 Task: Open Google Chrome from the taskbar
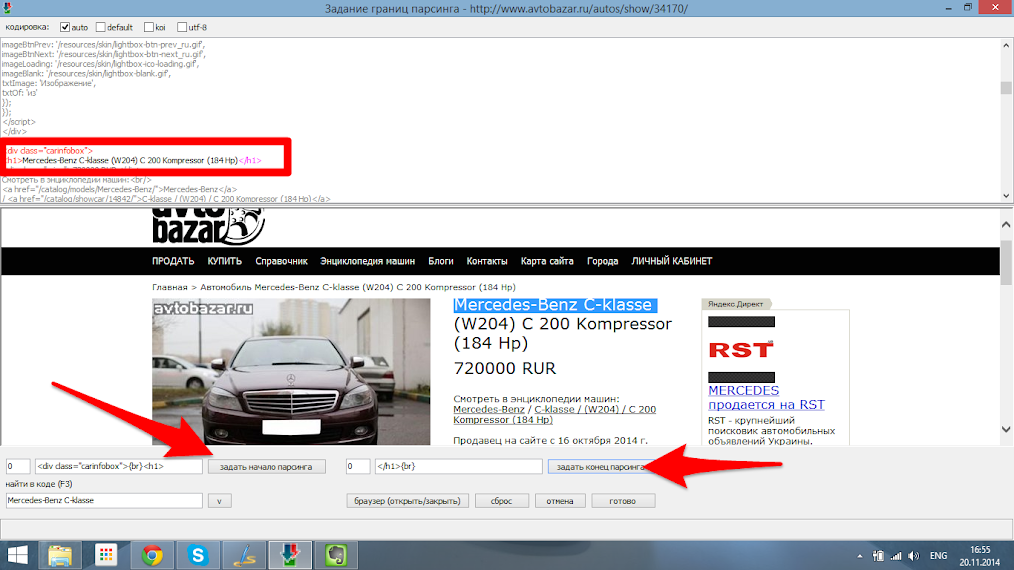(153, 555)
